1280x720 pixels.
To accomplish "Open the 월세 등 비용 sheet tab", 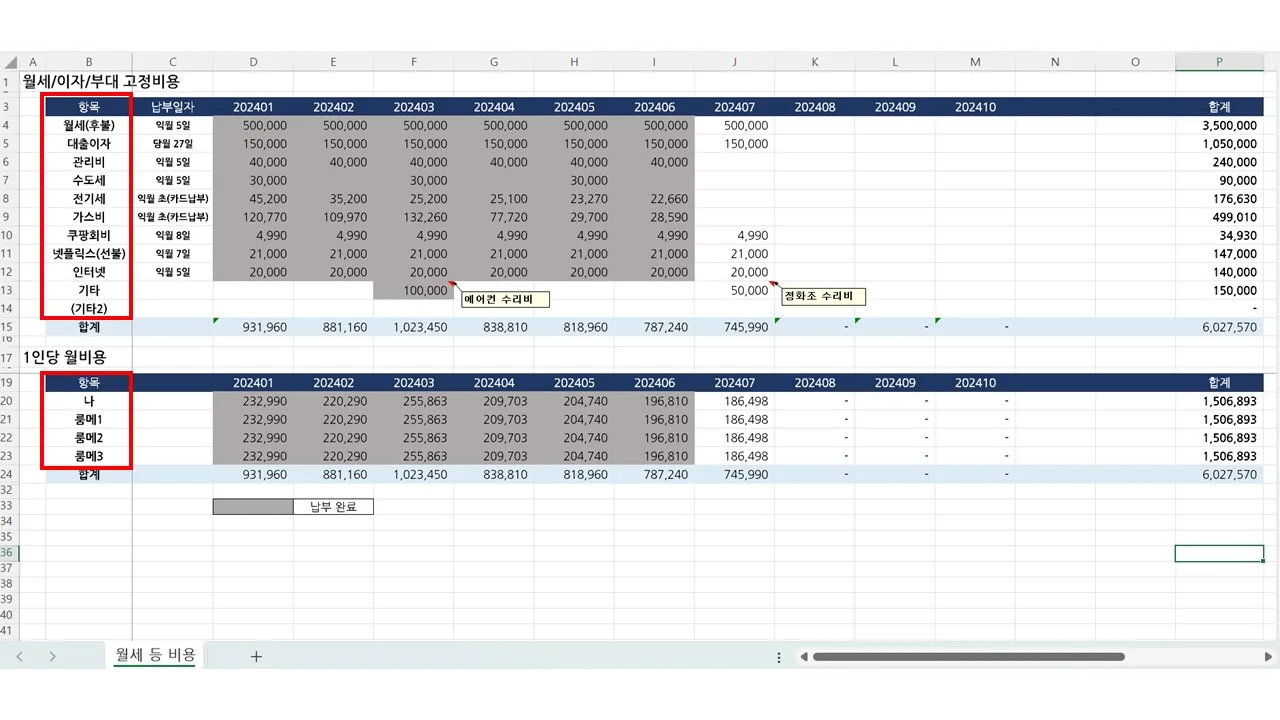I will pyautogui.click(x=156, y=655).
